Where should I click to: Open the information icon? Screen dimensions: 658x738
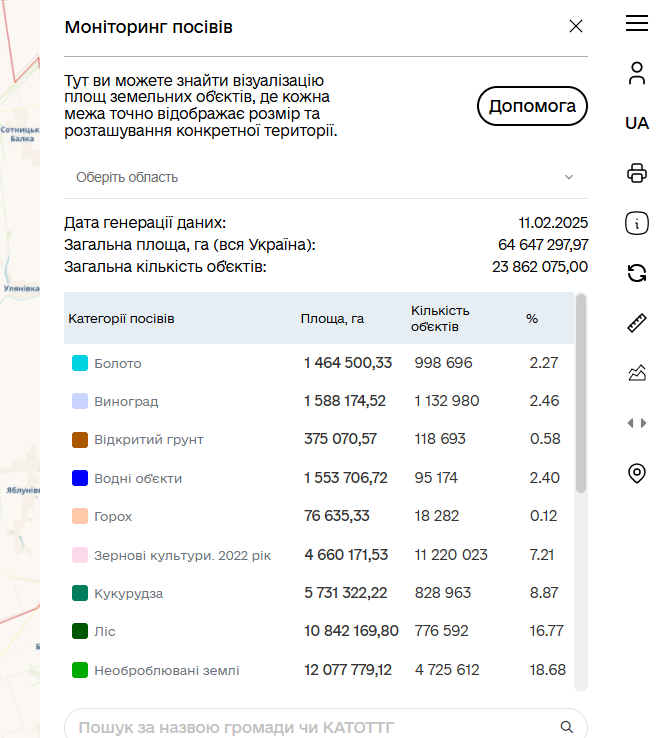(x=637, y=223)
